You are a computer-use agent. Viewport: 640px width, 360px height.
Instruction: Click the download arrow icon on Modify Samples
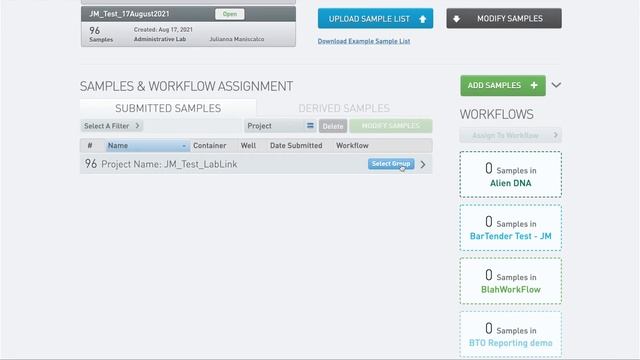[457, 18]
